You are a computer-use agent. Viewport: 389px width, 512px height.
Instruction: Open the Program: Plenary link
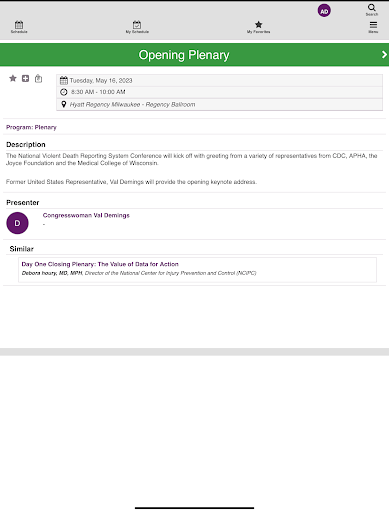click(31, 127)
